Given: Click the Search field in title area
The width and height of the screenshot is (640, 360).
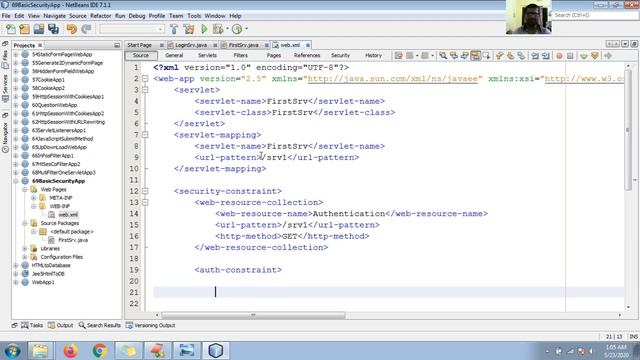Looking at the screenshot, I should pos(594,15).
